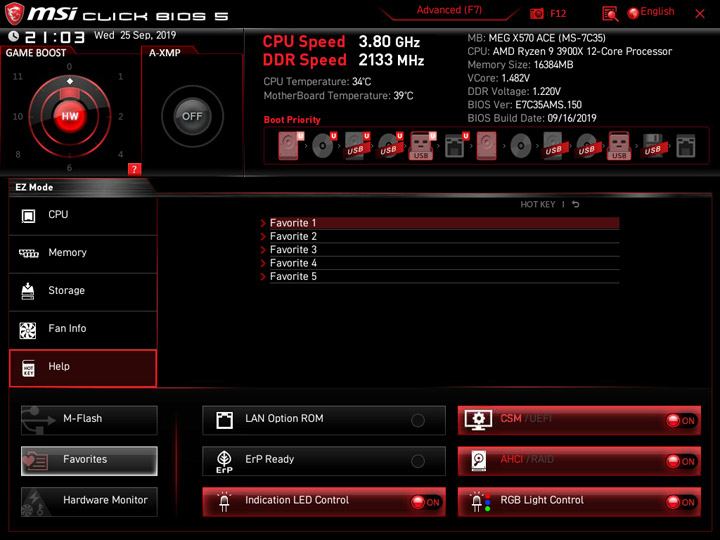Screen dimensions: 720x540
Task: Click the LAN Option ROM icon
Action: pos(224,420)
